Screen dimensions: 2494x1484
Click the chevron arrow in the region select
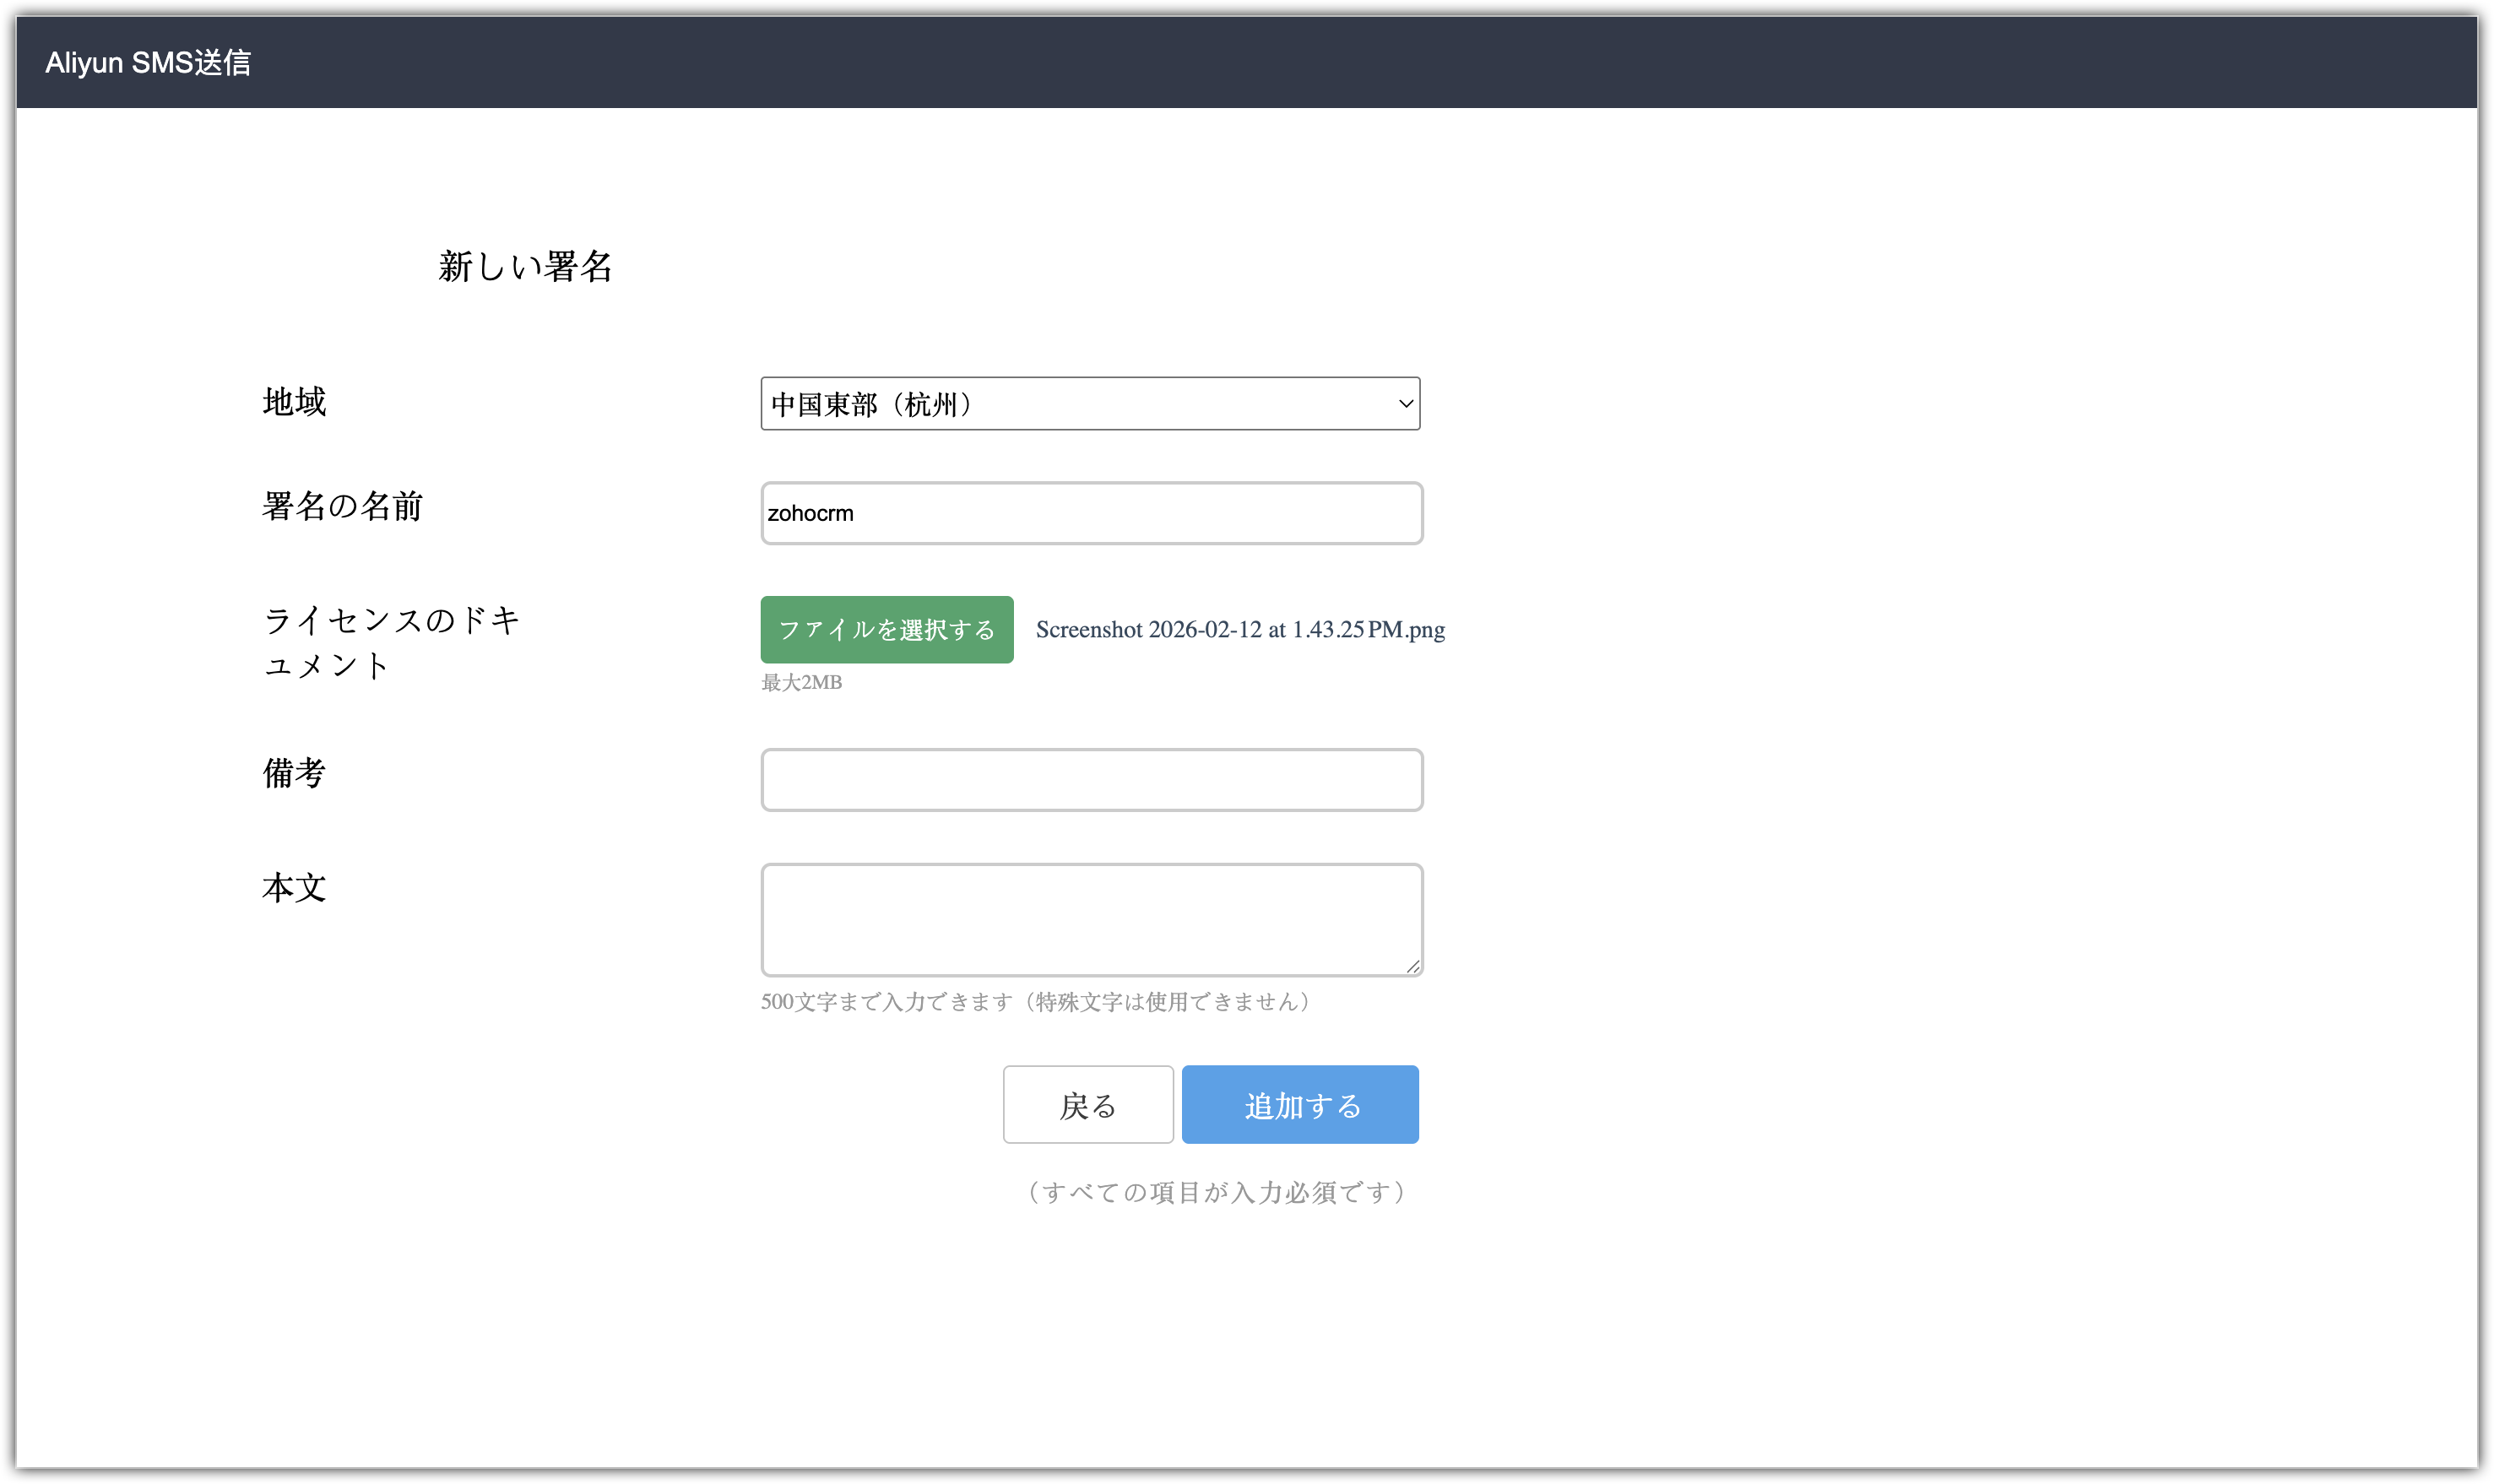pyautogui.click(x=1405, y=404)
